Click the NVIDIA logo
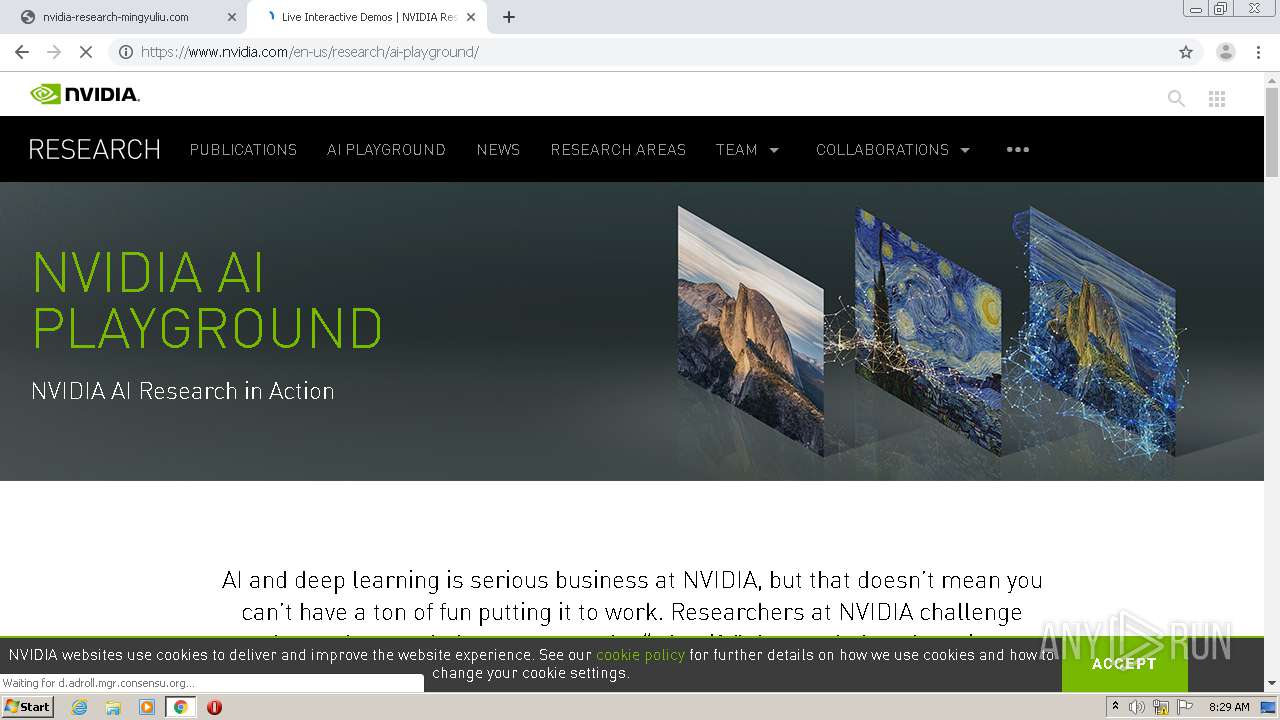Viewport: 1280px width, 720px height. click(85, 94)
